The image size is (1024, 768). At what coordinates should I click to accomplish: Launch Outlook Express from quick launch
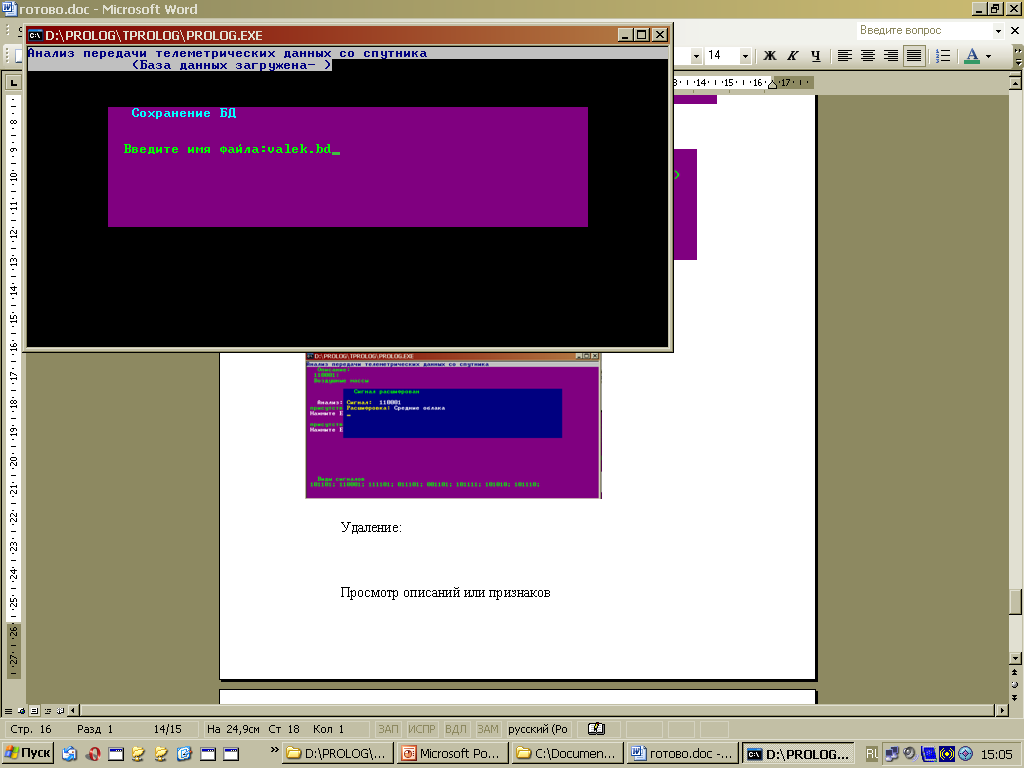click(x=70, y=754)
